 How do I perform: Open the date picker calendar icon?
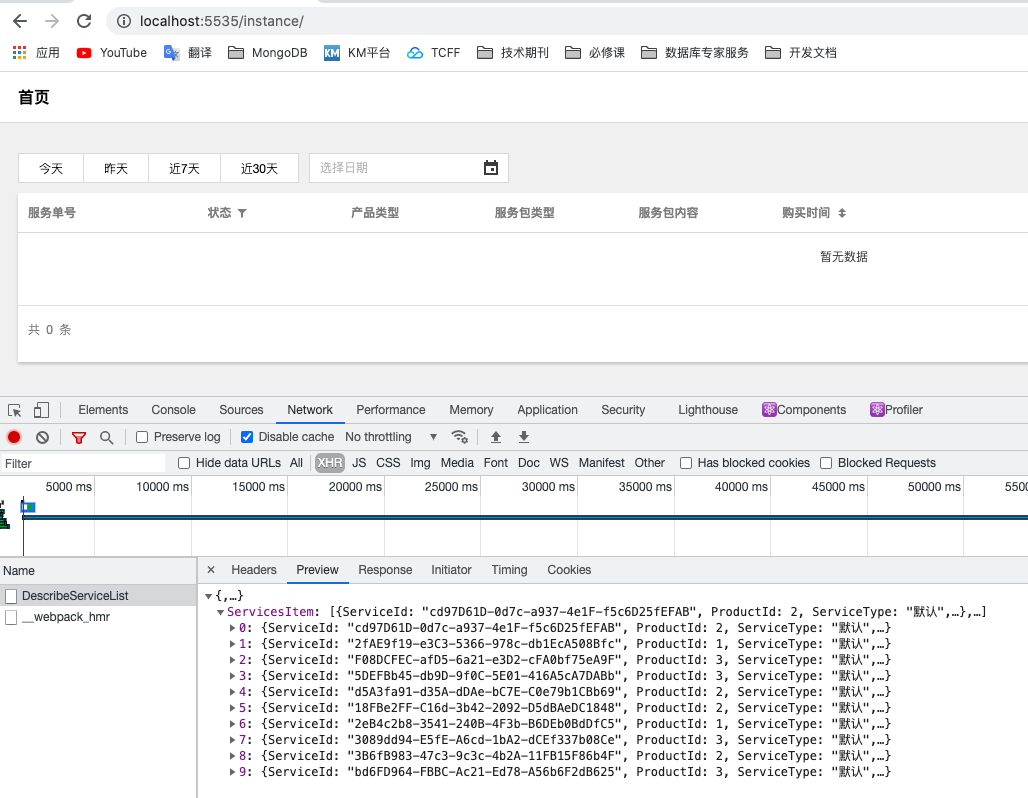(491, 168)
